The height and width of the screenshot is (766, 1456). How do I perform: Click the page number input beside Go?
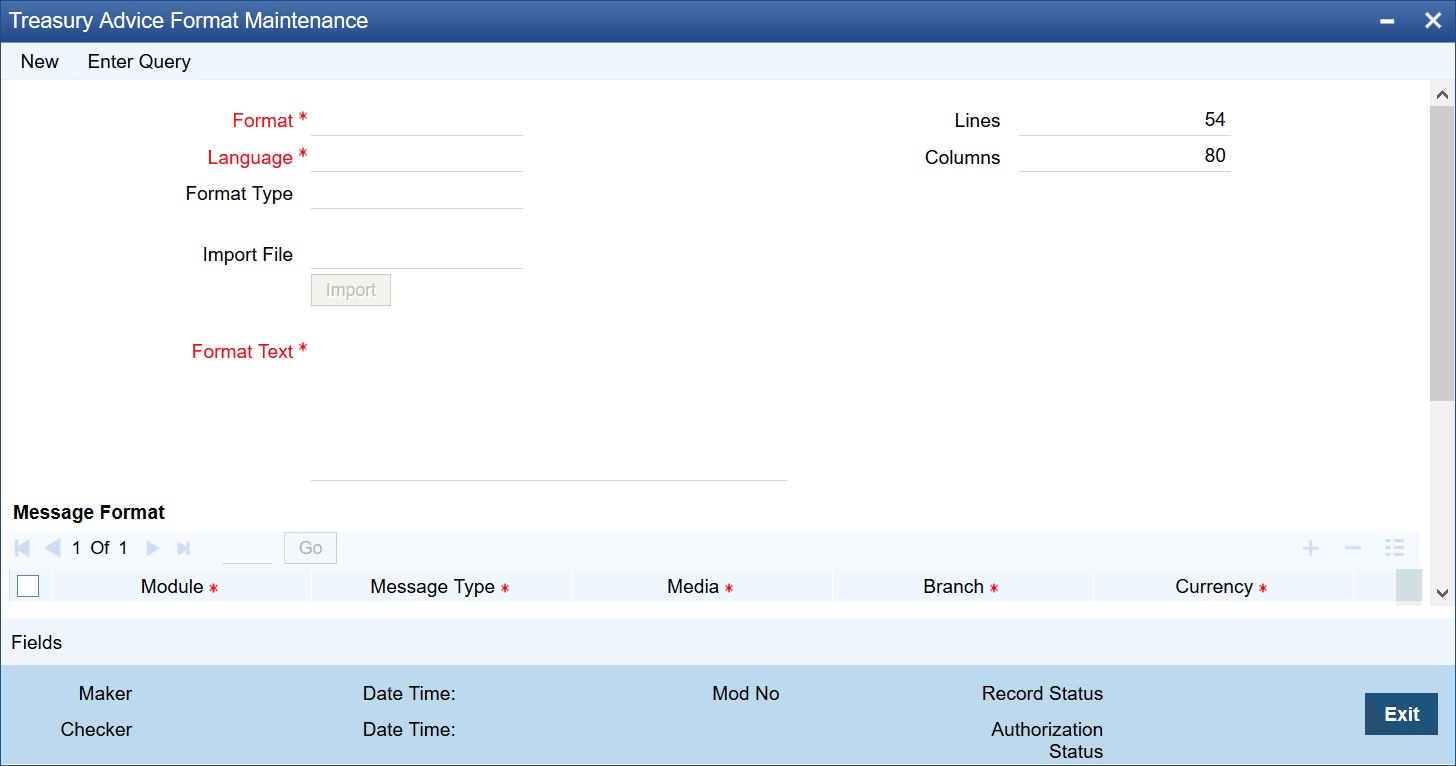pos(247,548)
